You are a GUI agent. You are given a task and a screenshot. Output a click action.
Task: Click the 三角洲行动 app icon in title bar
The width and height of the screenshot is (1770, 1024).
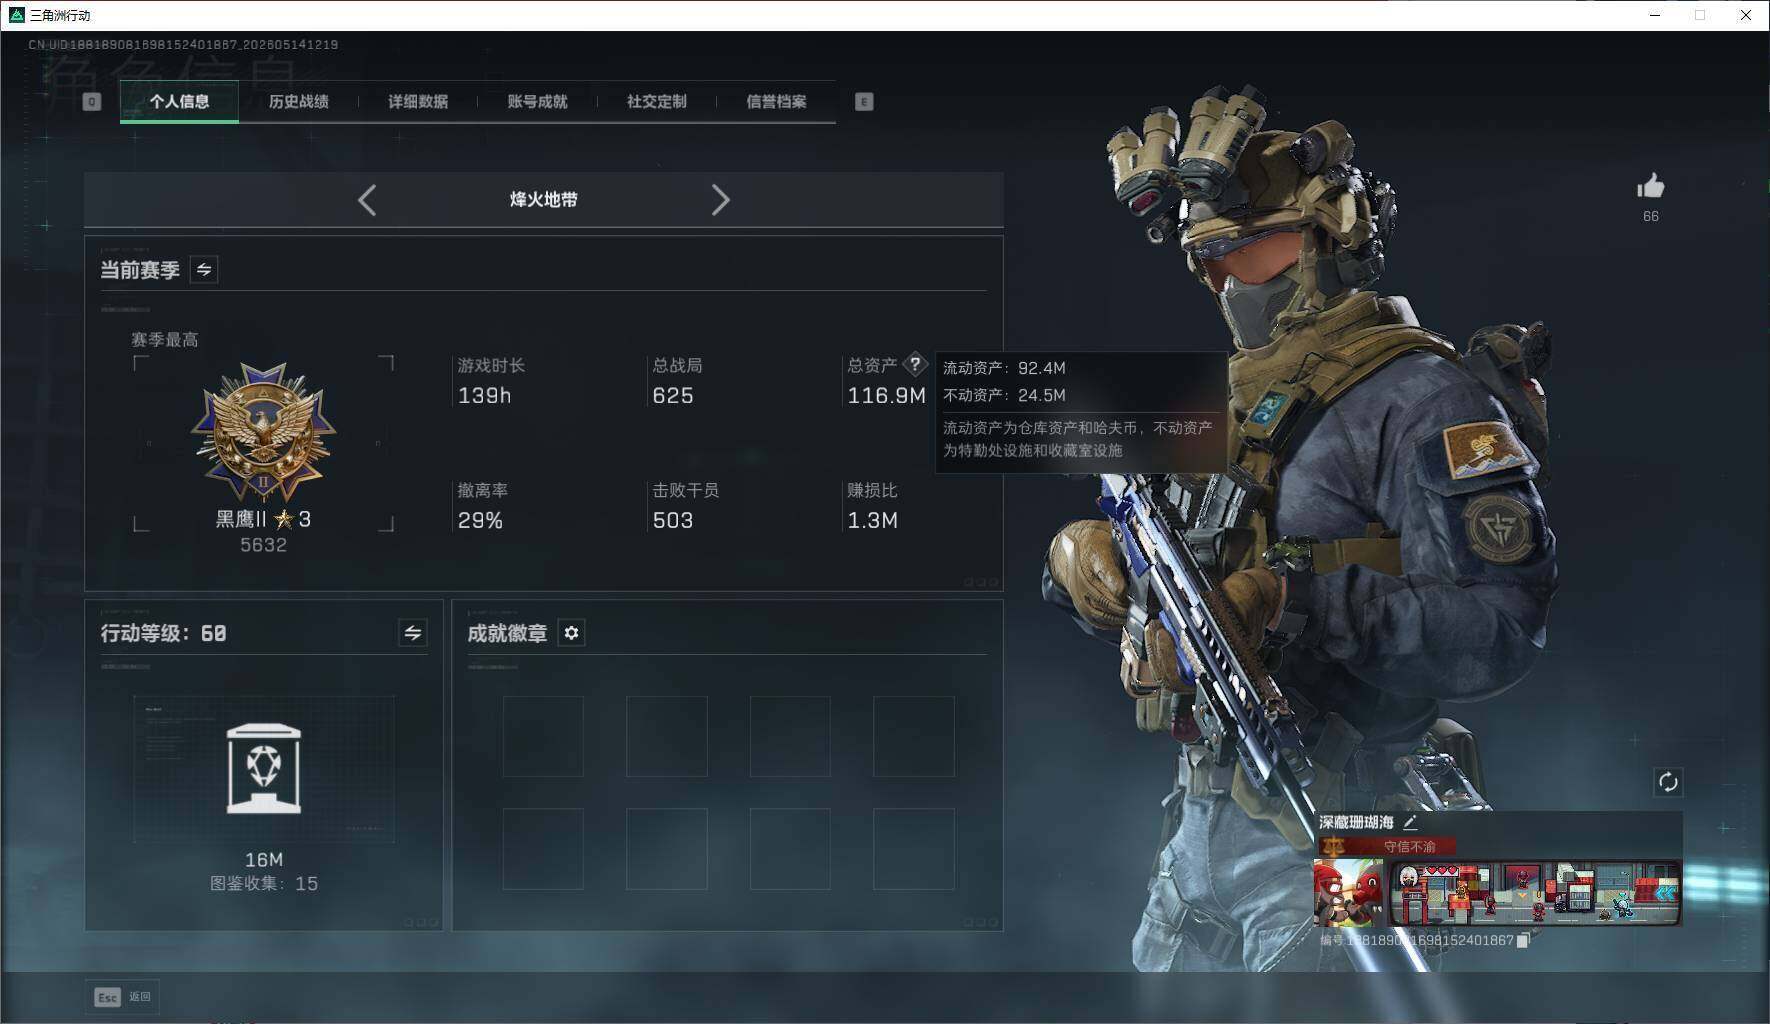16,15
